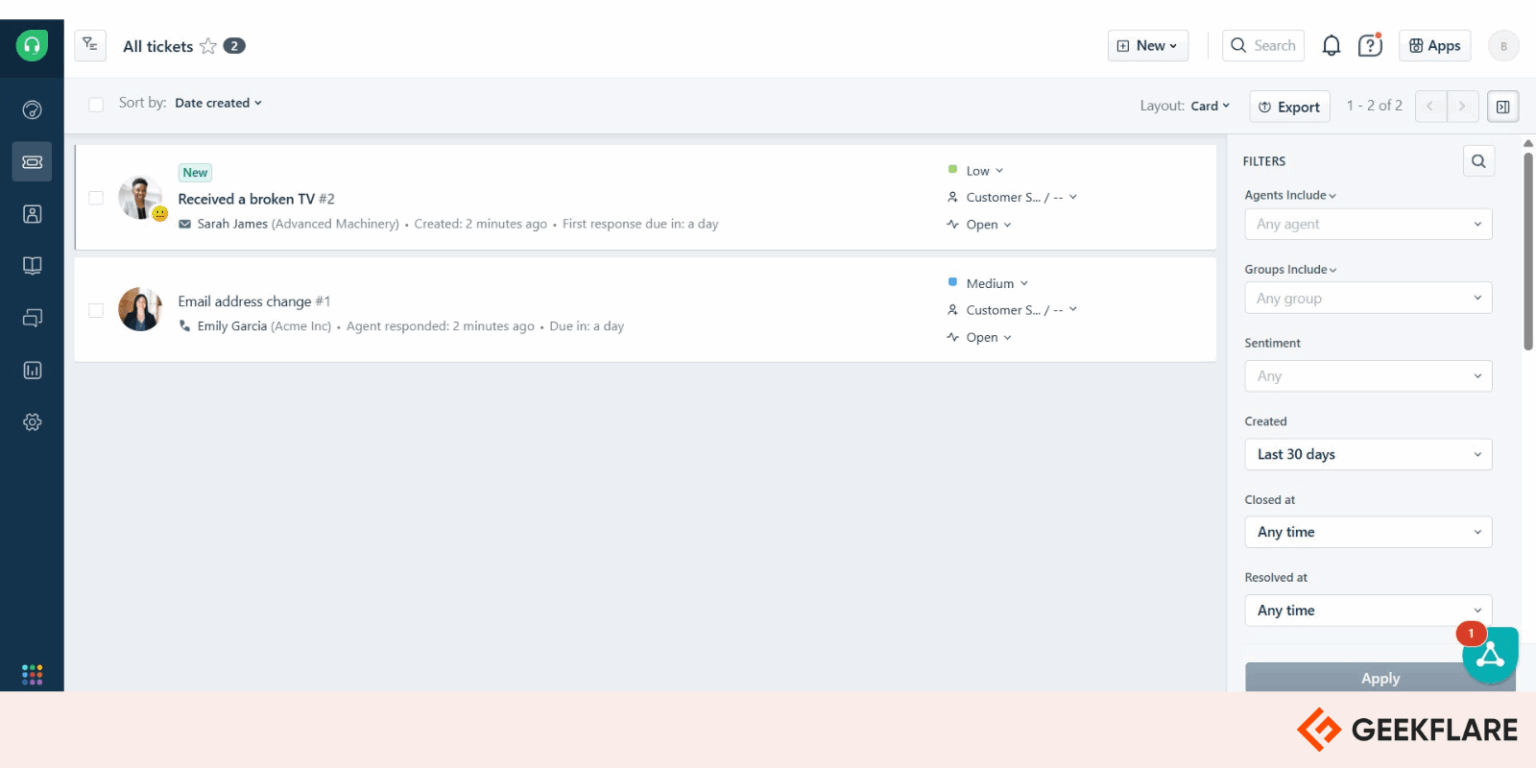Open the Dashboard from the left sidebar
1536x768 pixels.
[32, 109]
